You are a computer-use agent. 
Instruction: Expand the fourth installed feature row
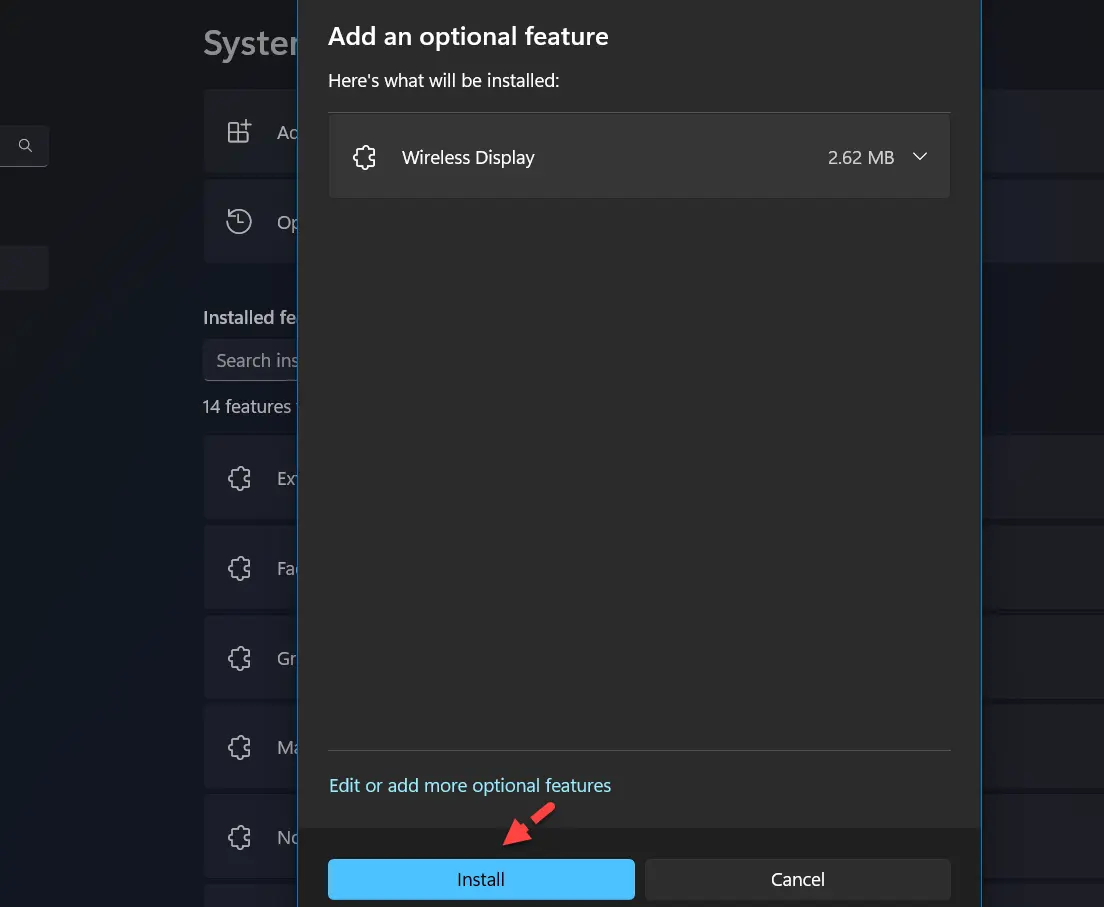point(250,747)
